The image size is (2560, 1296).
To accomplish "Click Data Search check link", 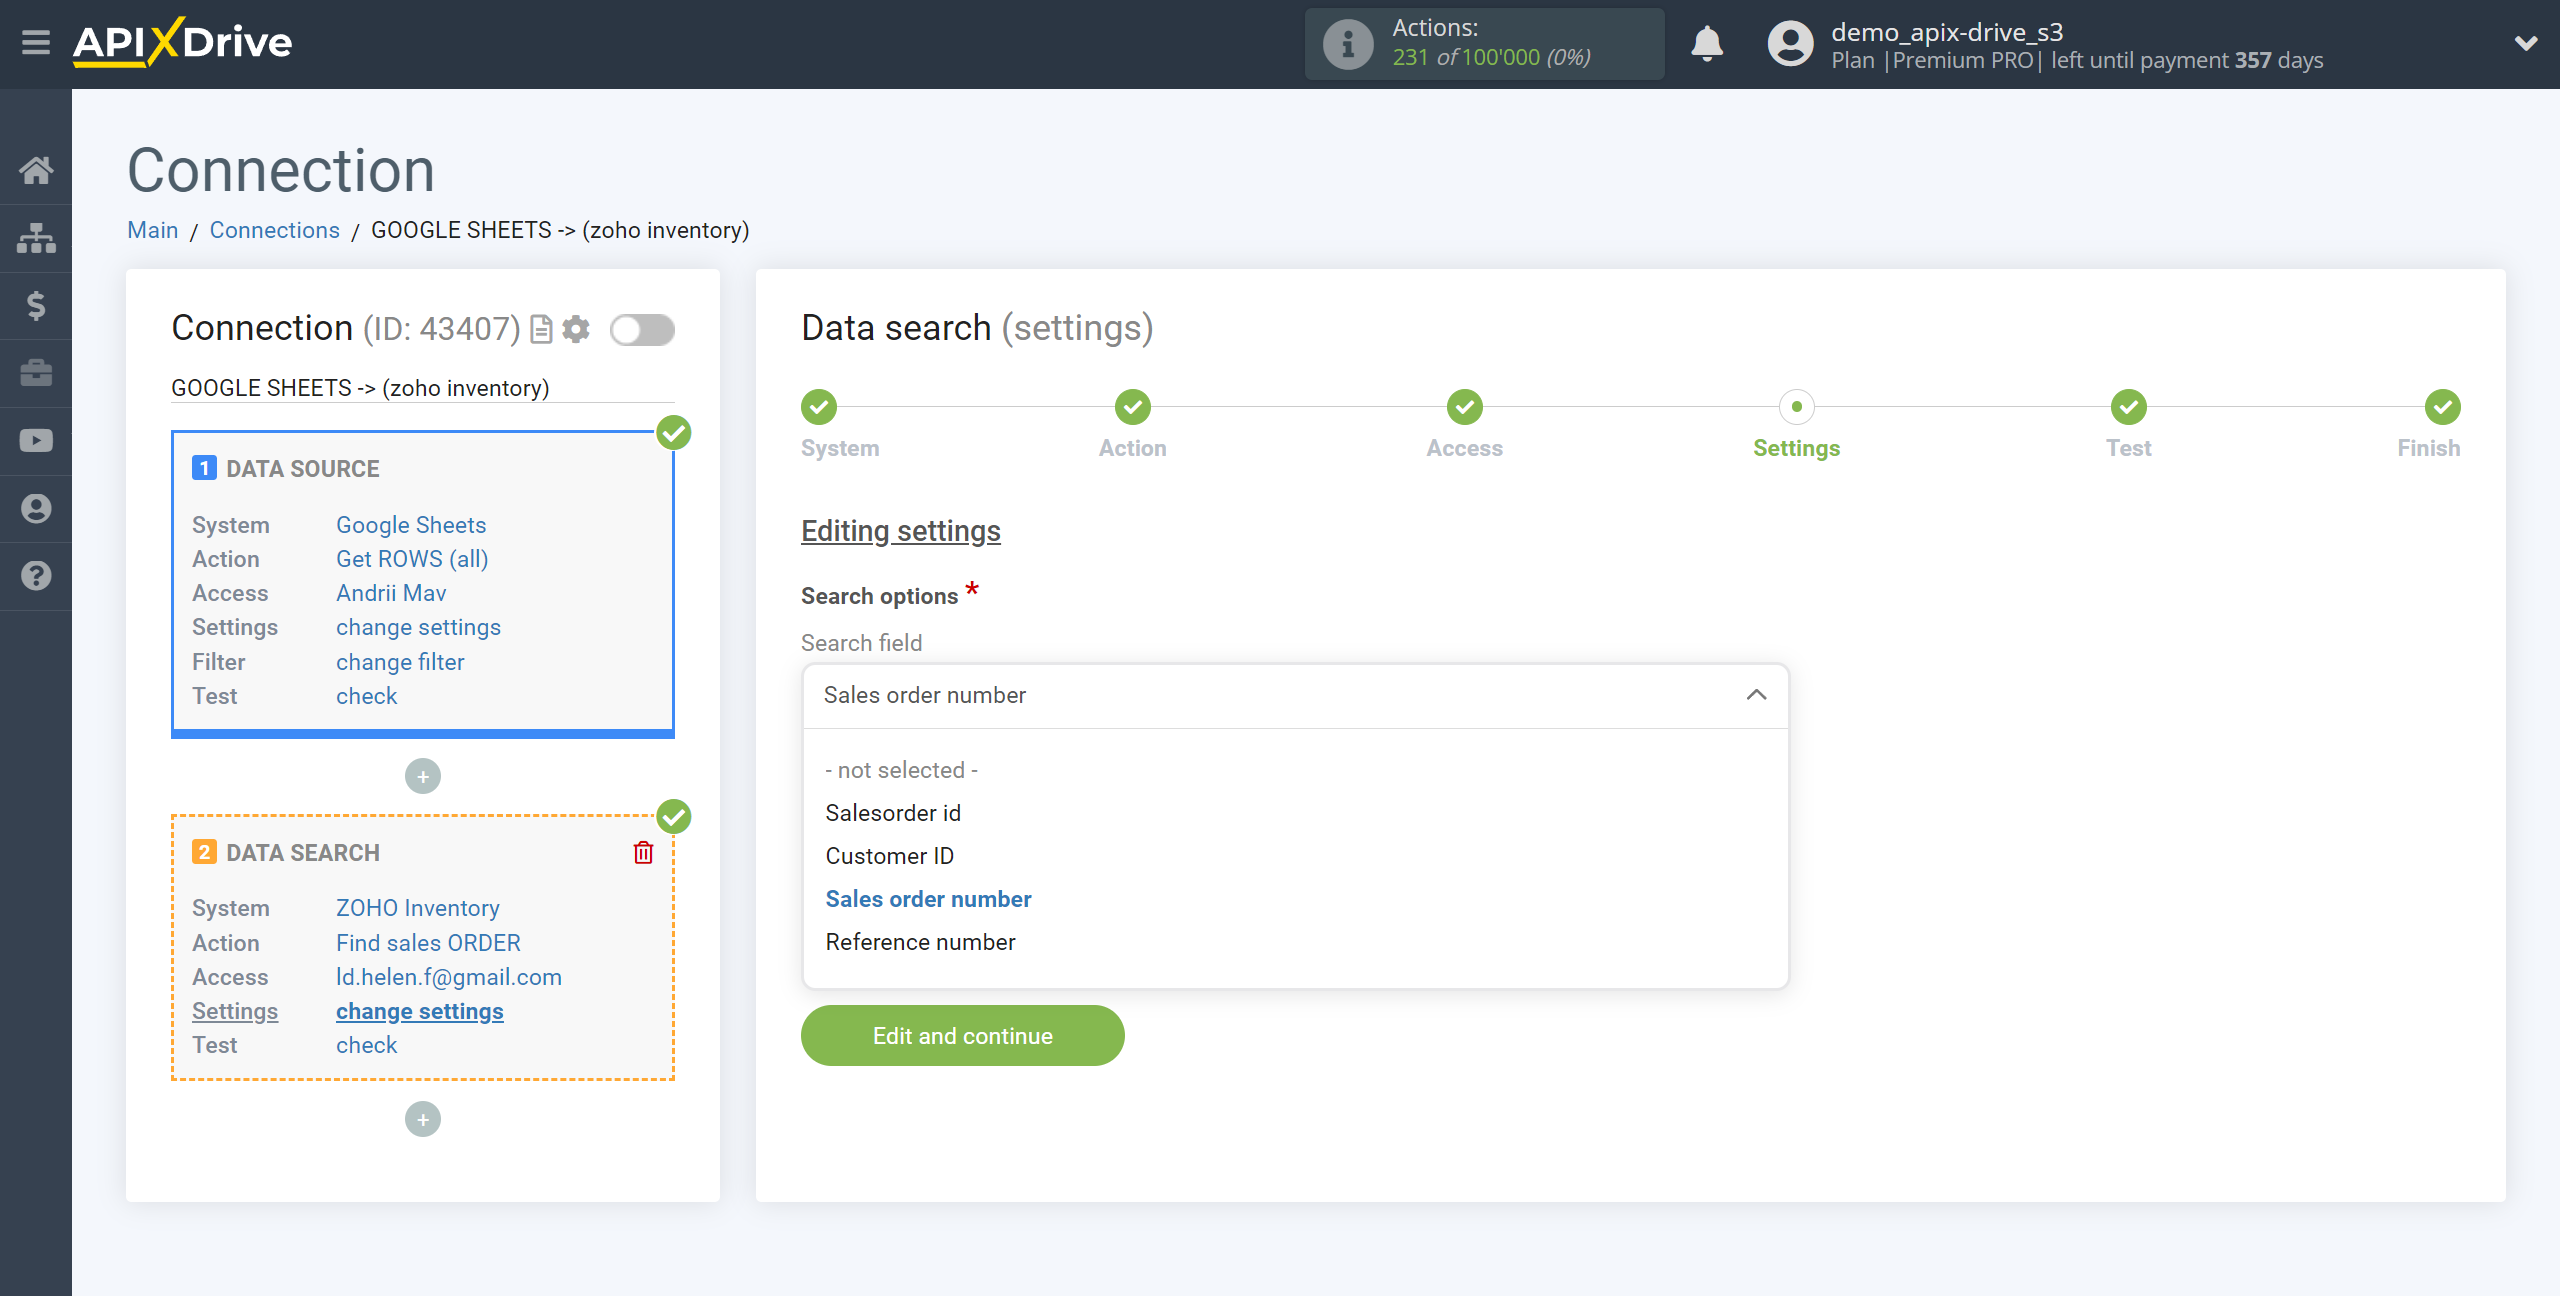I will [x=366, y=1045].
